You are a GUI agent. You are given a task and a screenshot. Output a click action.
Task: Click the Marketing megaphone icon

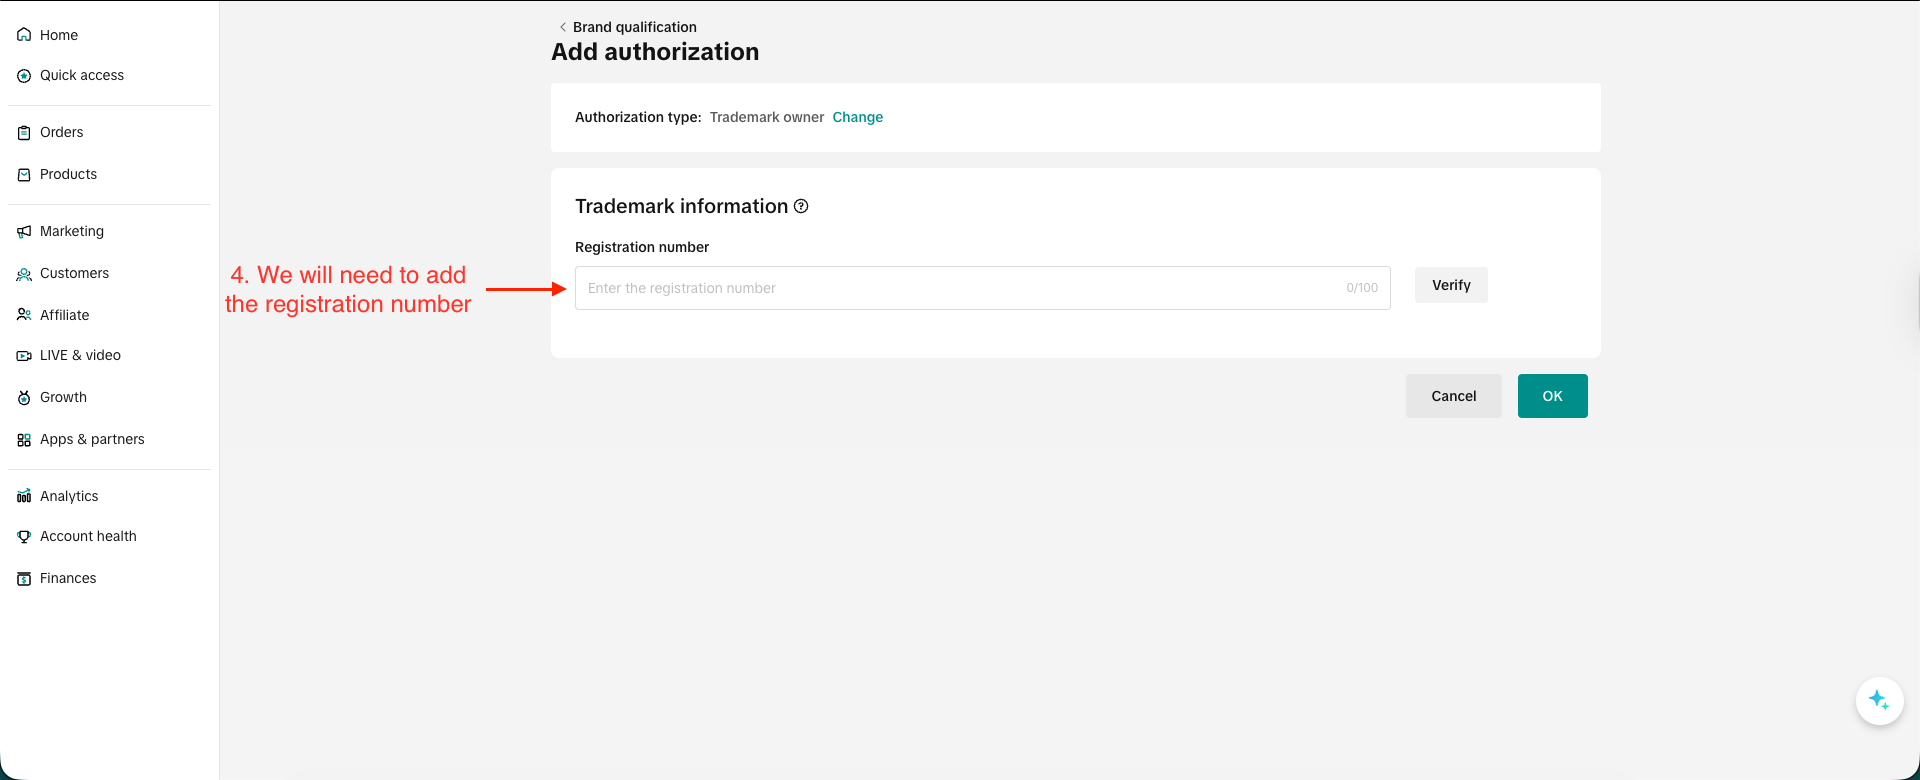click(x=24, y=232)
